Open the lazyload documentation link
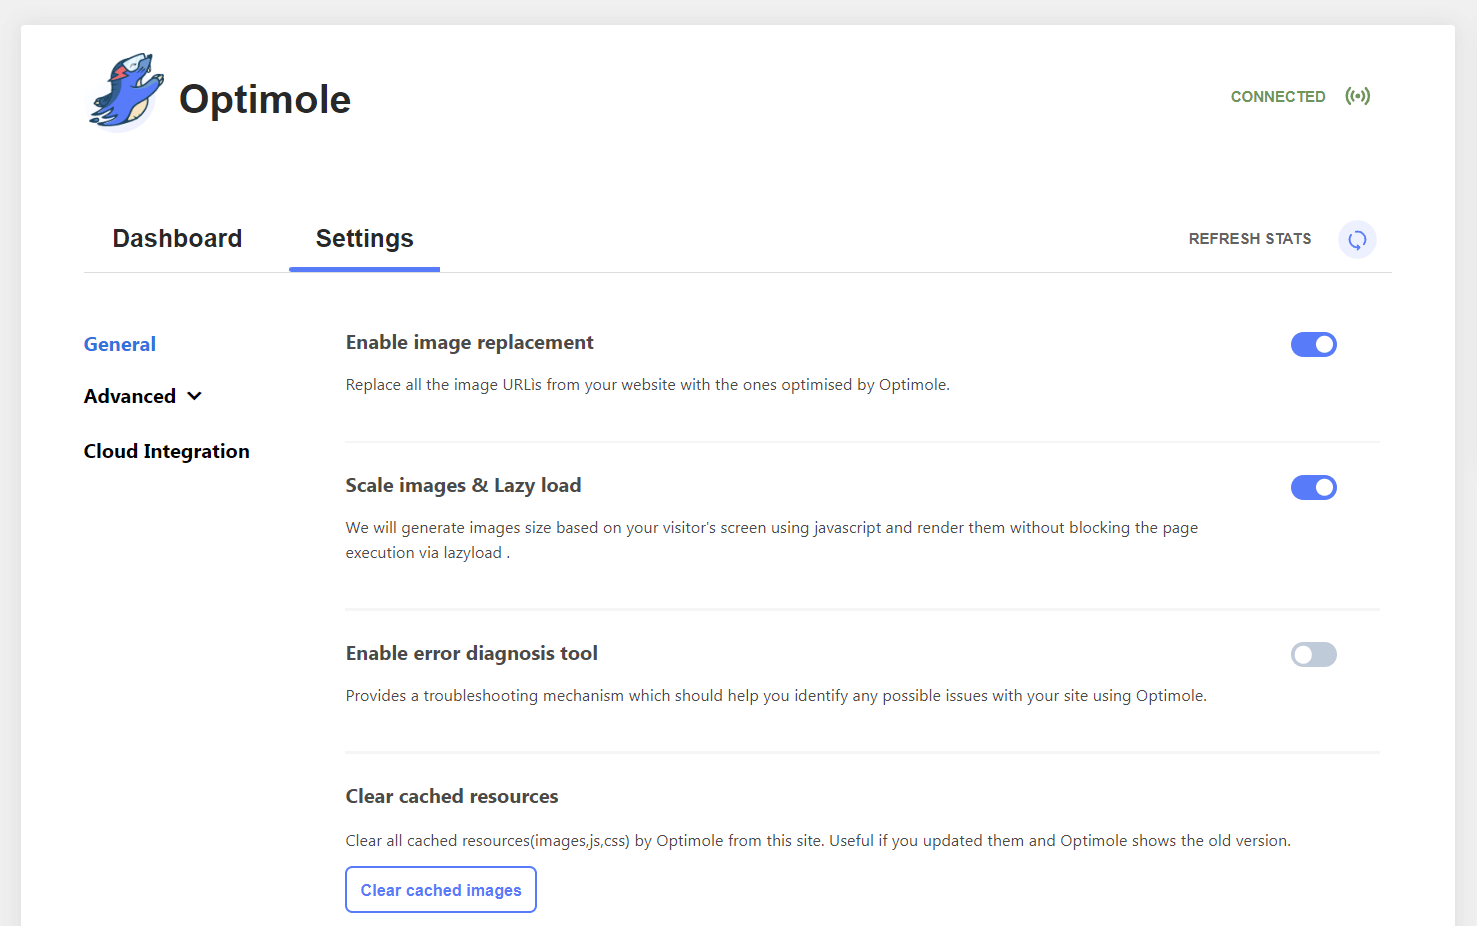The image size is (1477, 926). point(471,551)
